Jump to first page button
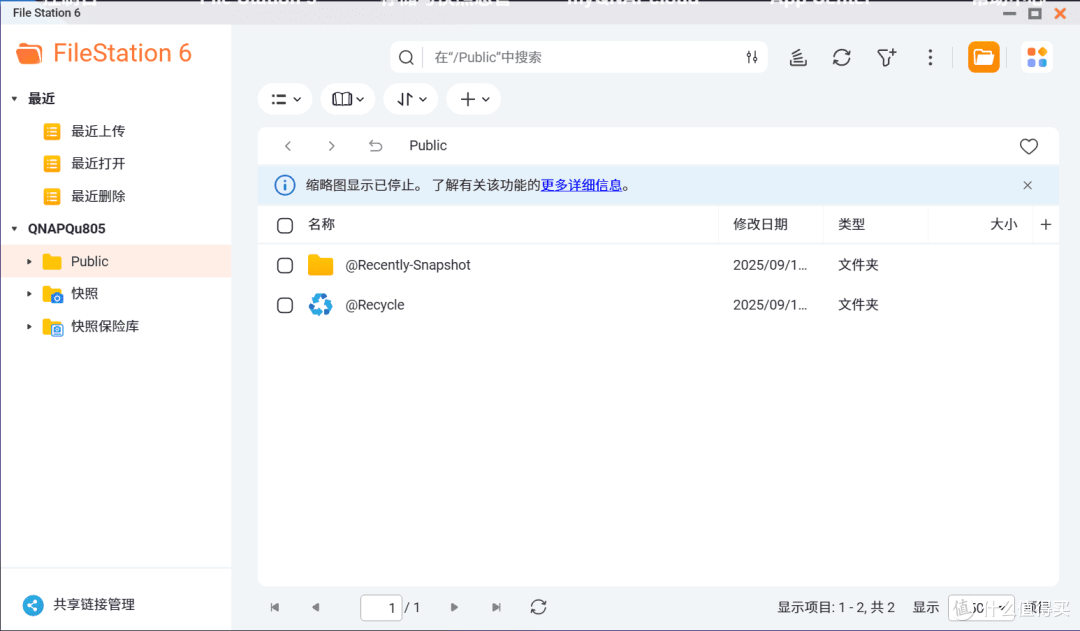Screen dimensions: 1080x631 275,607
